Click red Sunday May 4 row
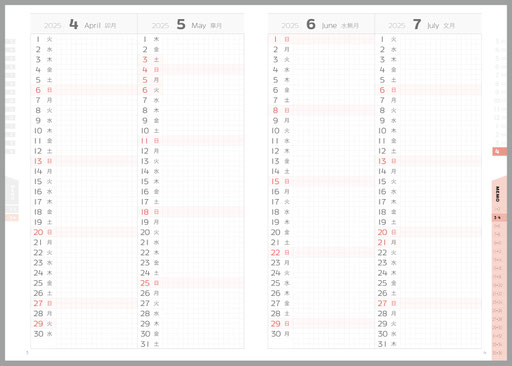Screen dimensions: 512x366 [191, 70]
